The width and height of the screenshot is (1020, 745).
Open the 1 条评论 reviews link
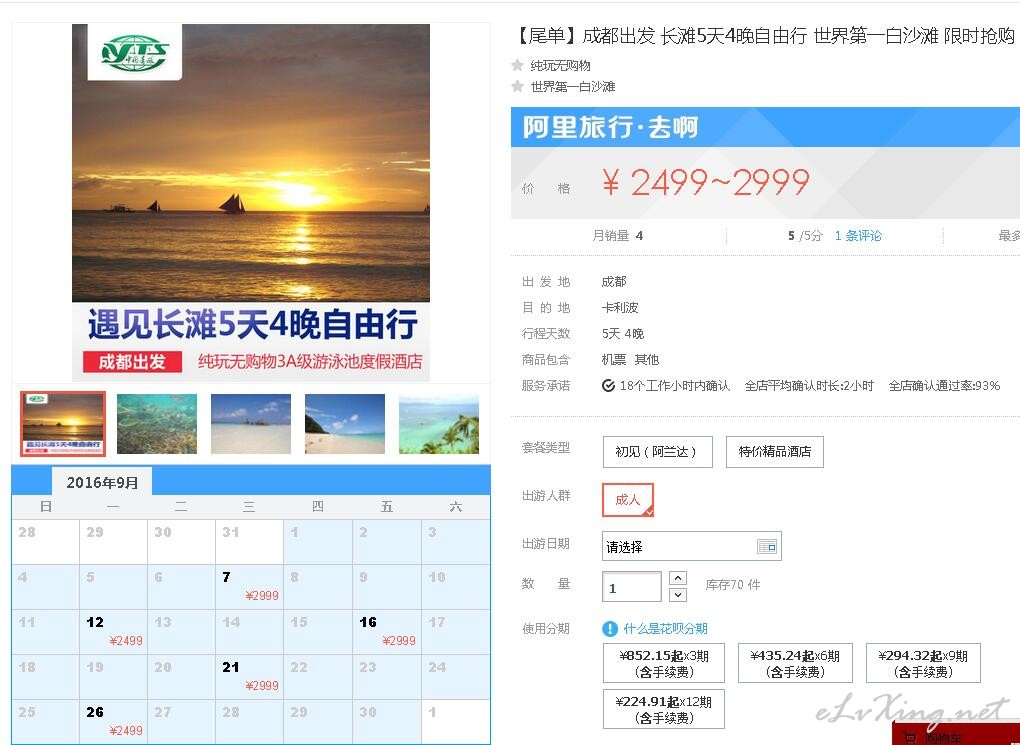(858, 236)
